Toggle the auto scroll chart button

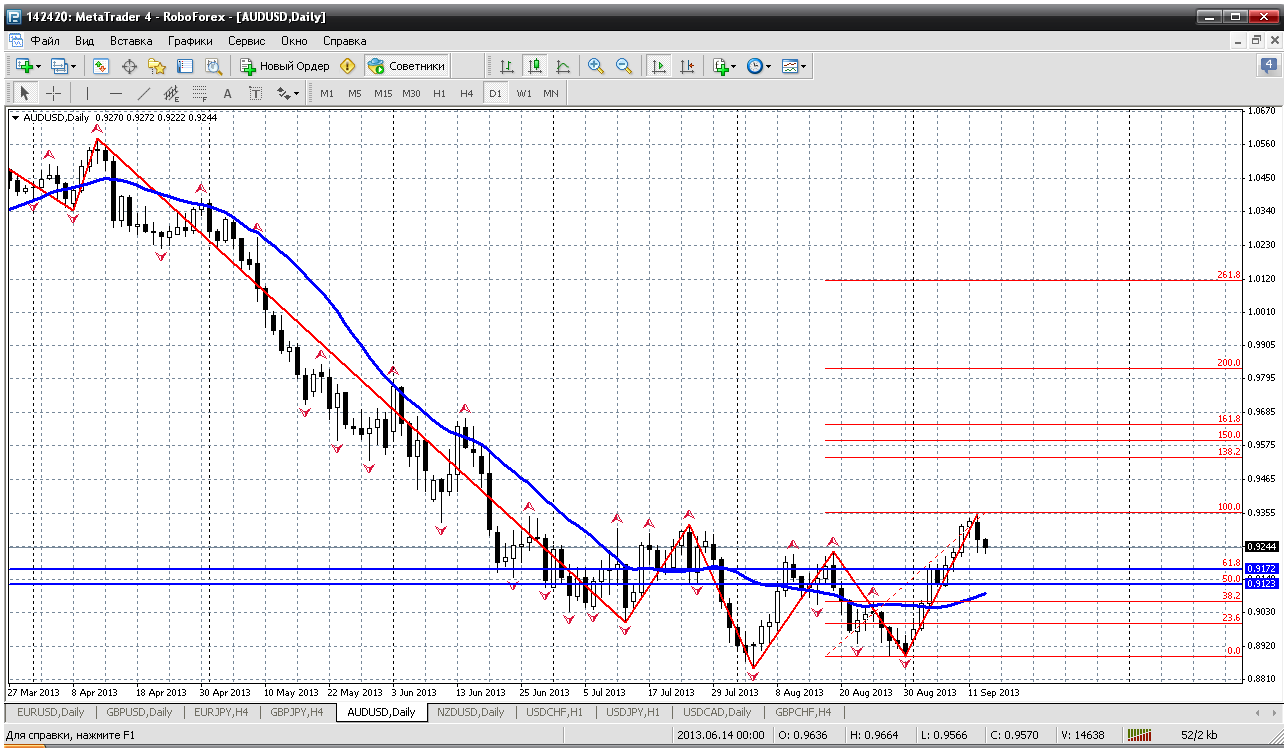coord(659,66)
